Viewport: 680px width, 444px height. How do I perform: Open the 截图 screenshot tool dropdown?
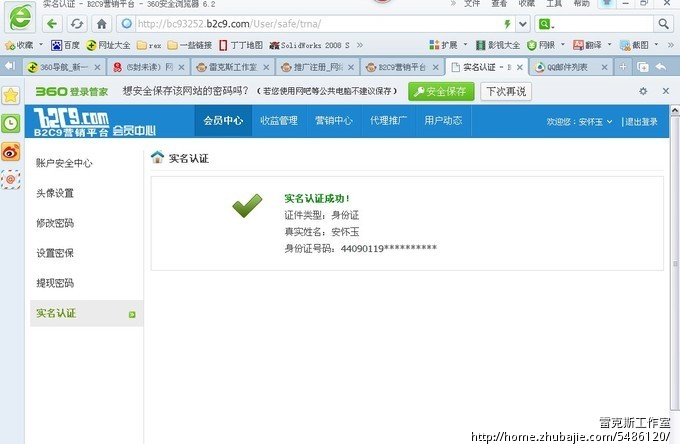639,45
